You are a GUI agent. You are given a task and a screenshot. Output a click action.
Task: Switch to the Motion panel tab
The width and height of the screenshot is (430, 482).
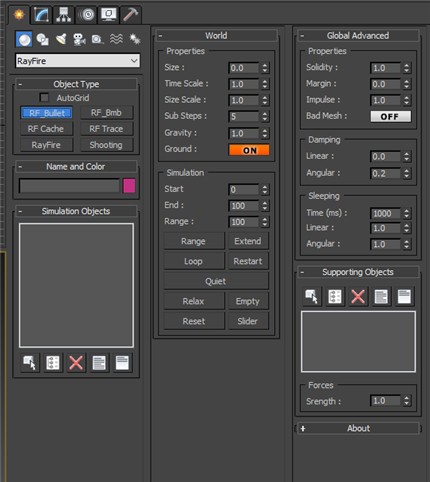pyautogui.click(x=87, y=15)
